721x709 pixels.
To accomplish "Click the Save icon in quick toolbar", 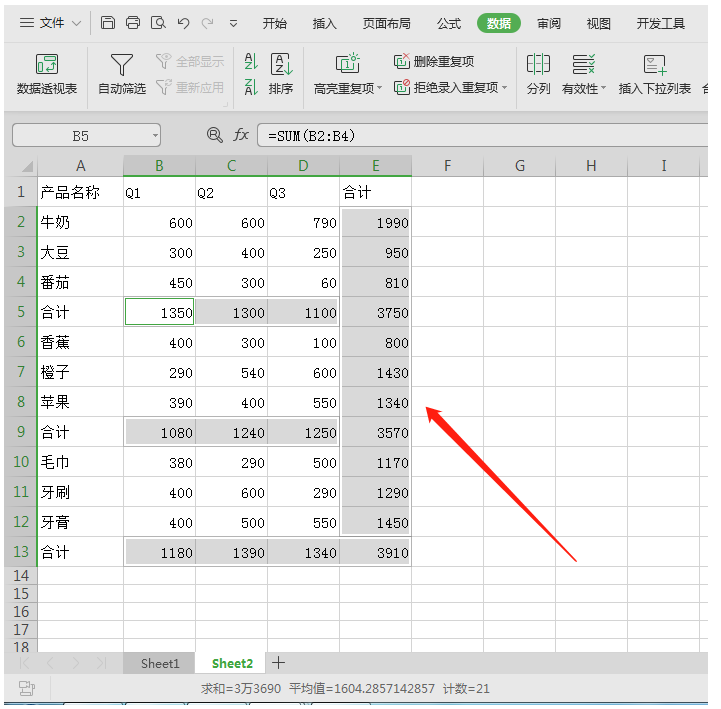I will point(108,23).
